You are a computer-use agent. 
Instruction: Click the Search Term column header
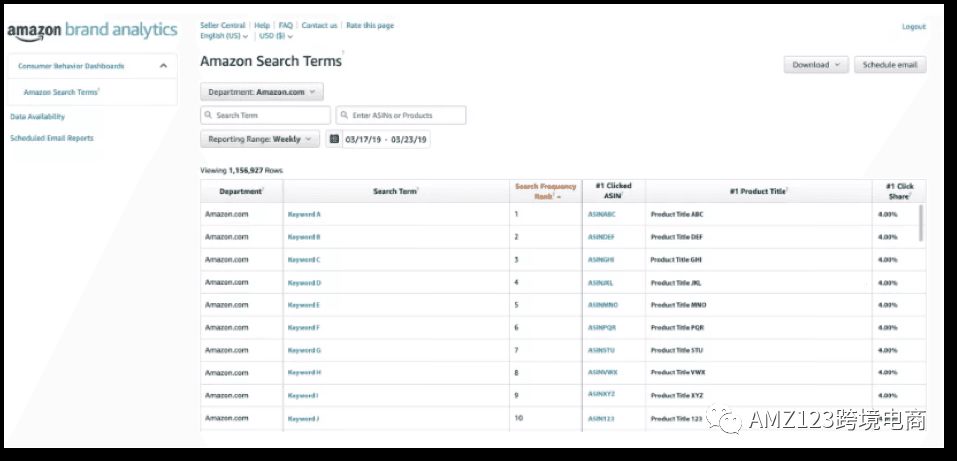(x=396, y=191)
